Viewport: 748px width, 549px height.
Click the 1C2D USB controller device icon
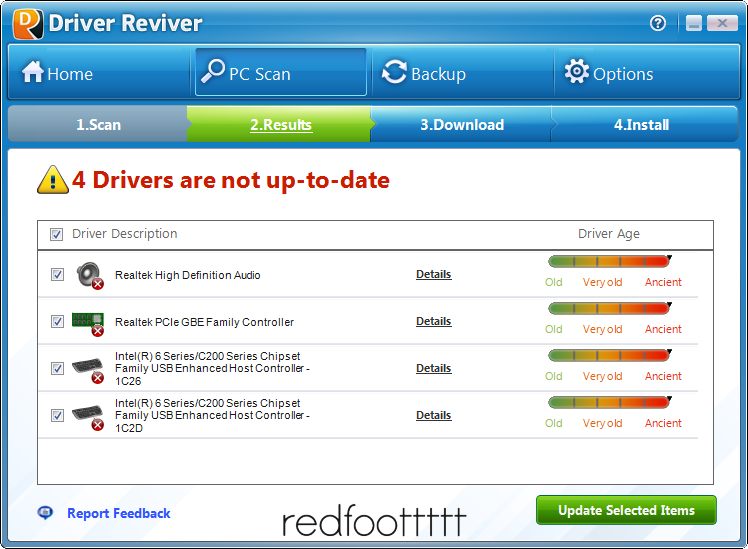click(x=88, y=417)
